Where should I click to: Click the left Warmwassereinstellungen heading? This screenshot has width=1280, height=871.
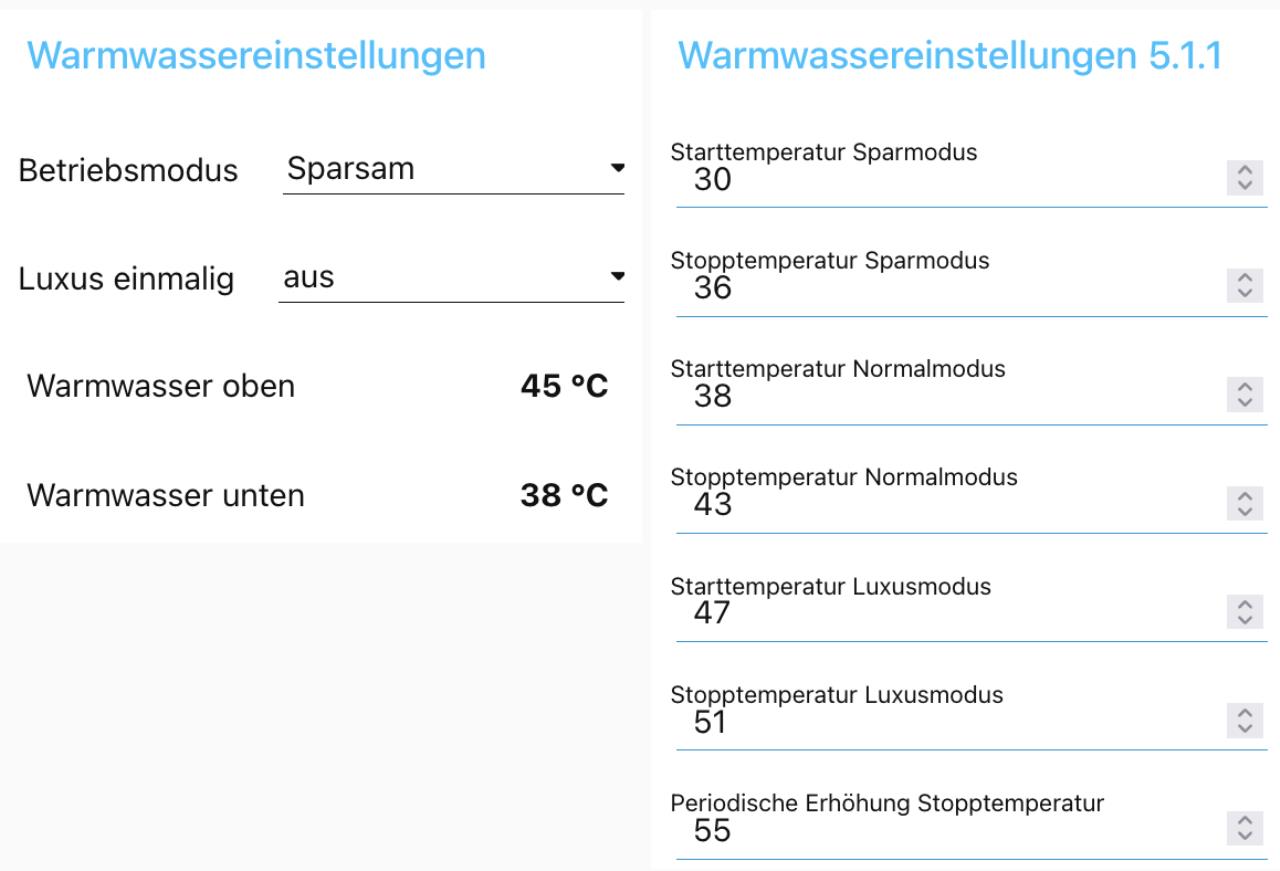point(256,56)
